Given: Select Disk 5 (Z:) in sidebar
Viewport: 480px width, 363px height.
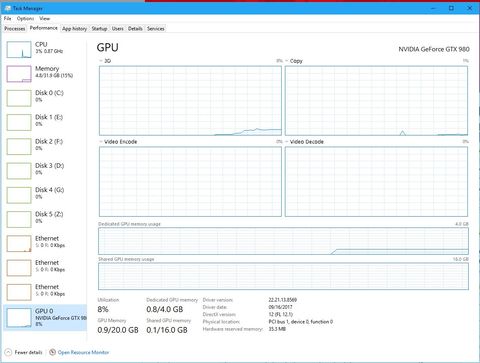Looking at the screenshot, I should (45, 220).
